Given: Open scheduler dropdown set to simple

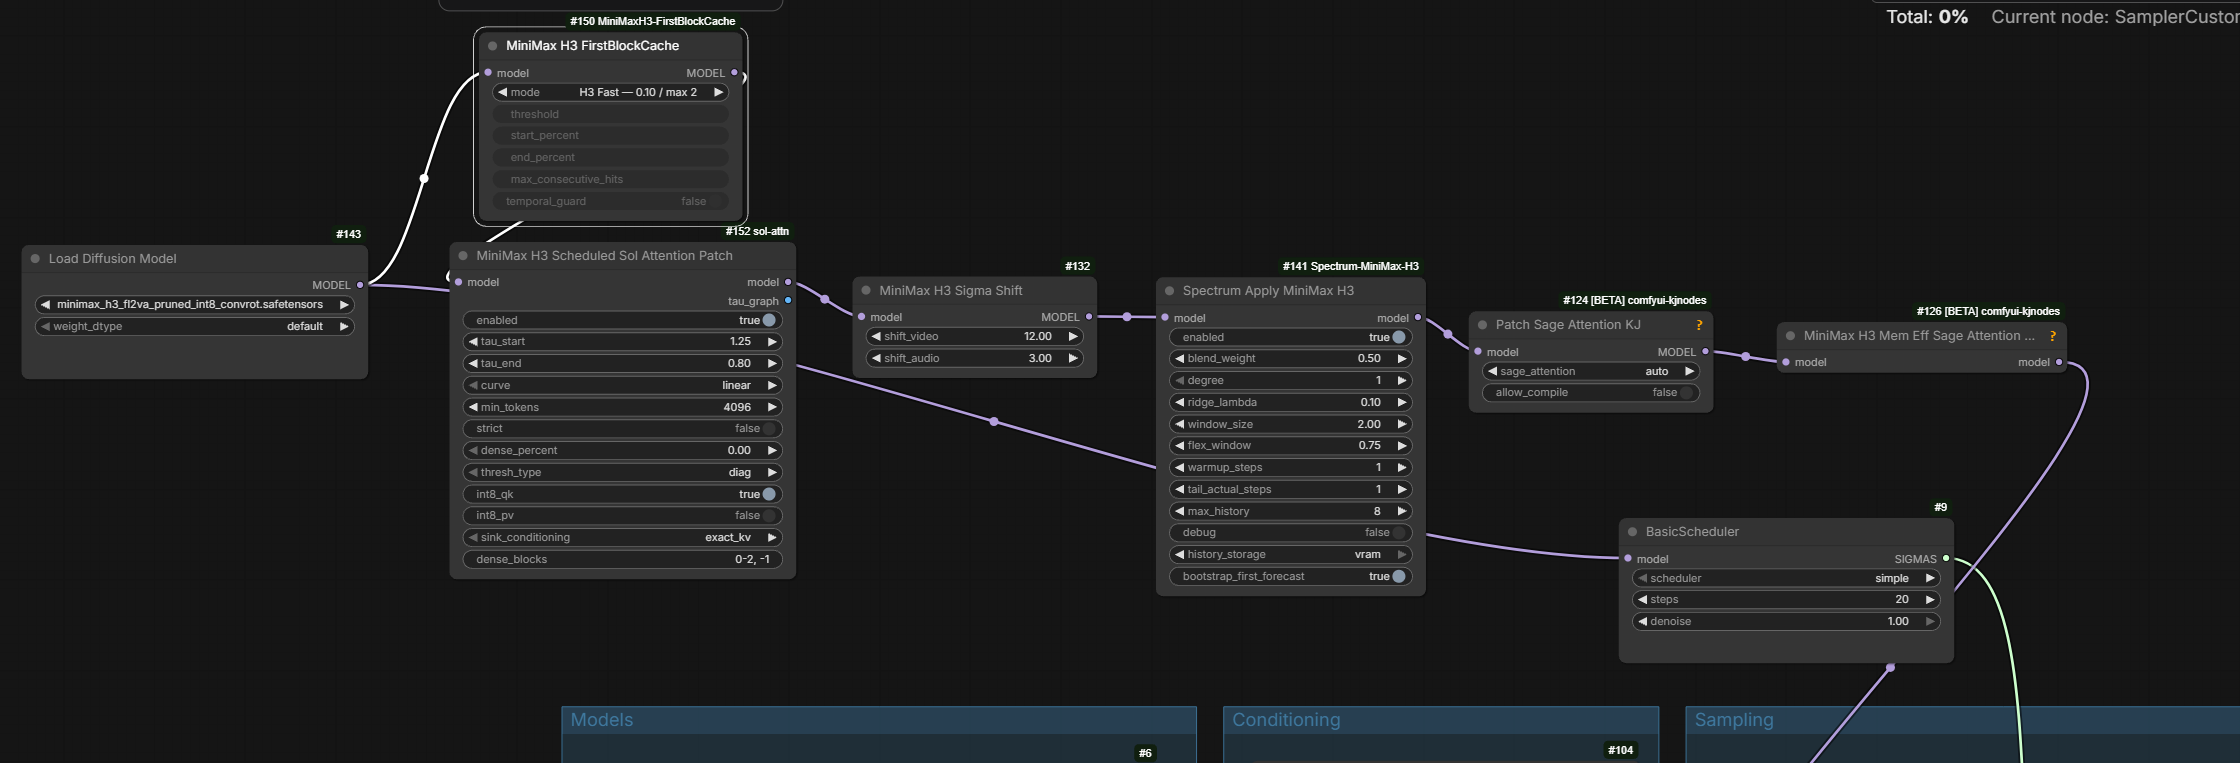Looking at the screenshot, I should [1786, 578].
